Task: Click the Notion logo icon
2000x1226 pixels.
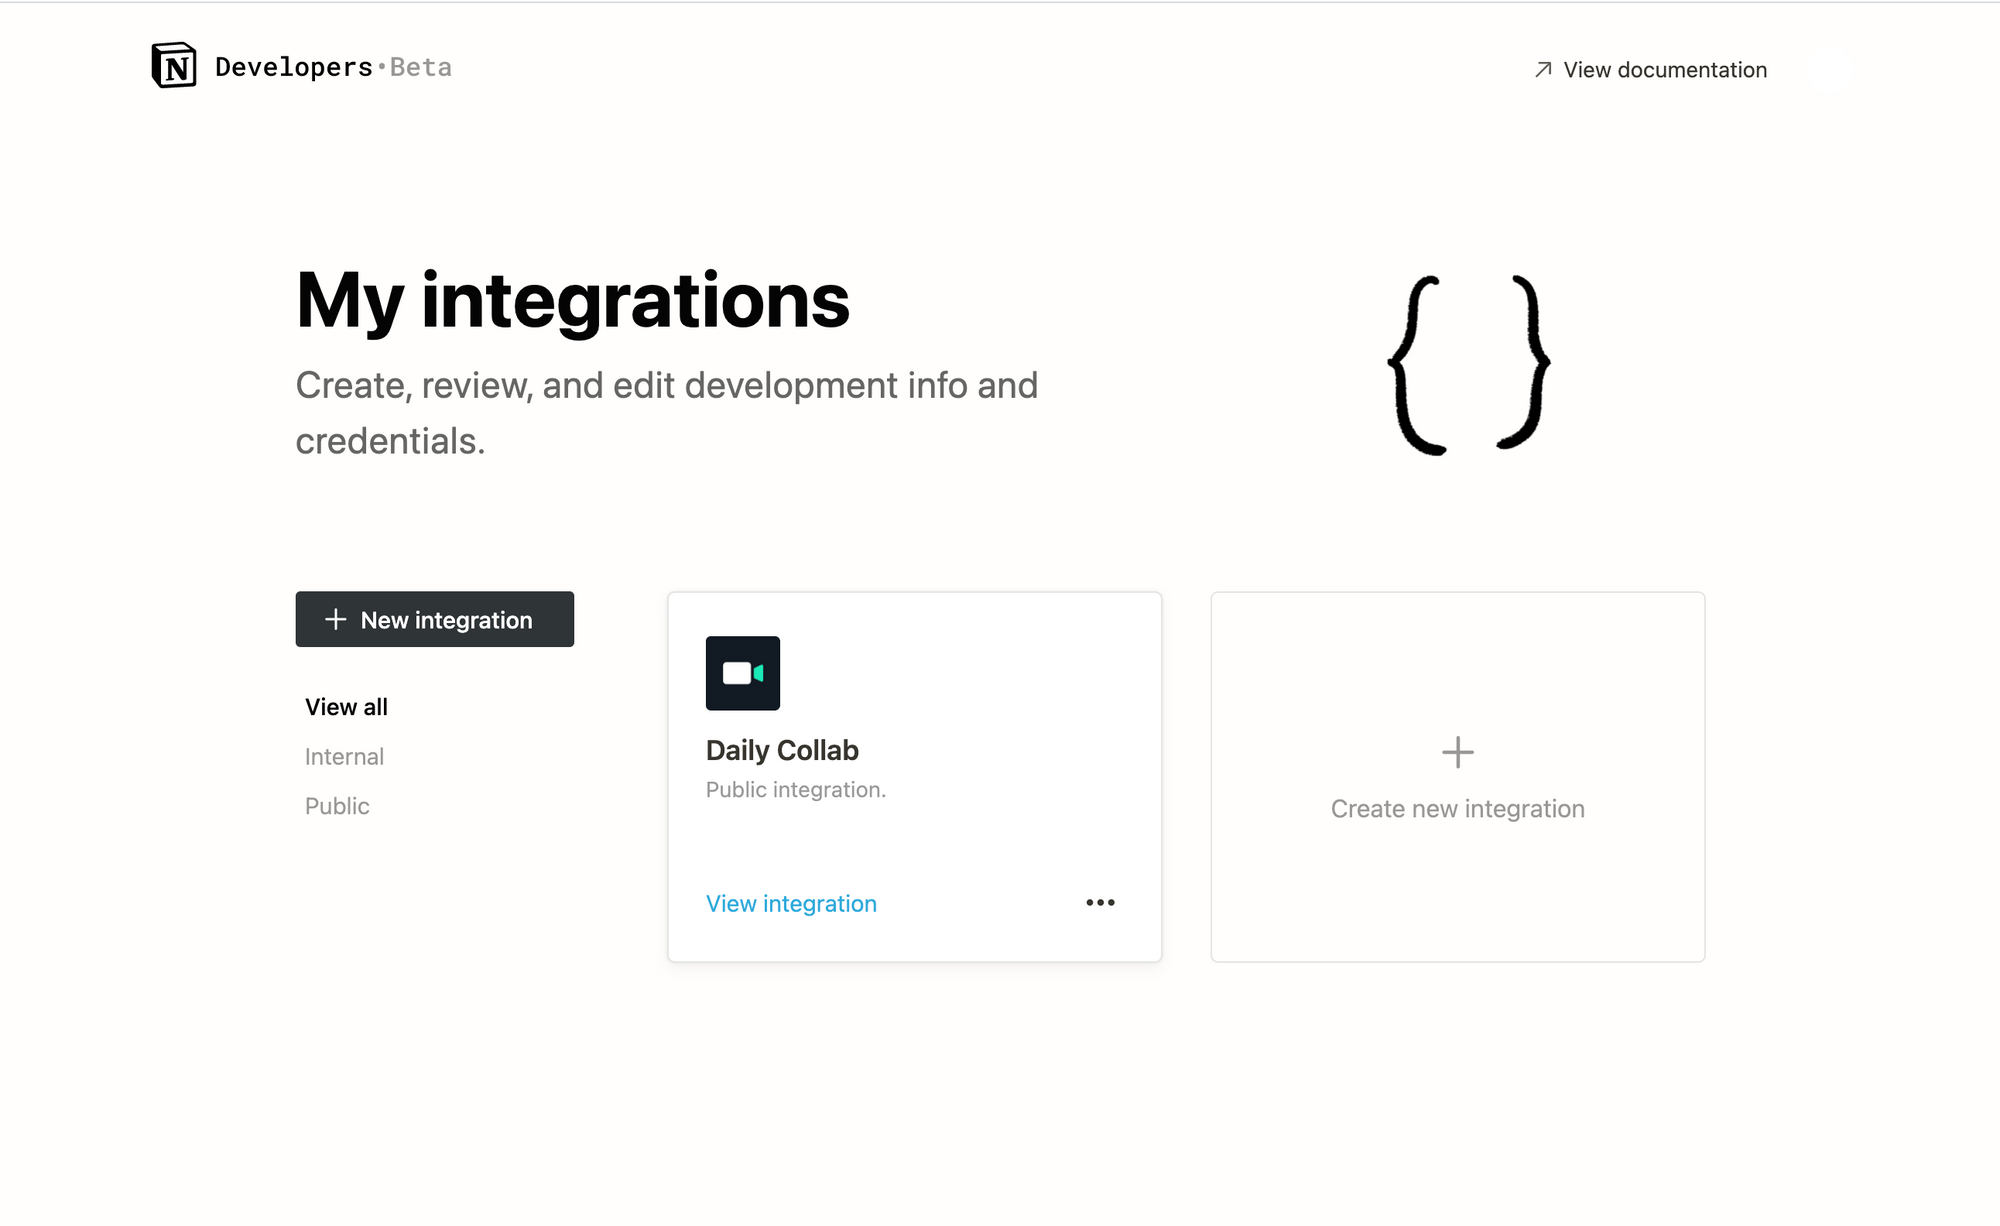Action: tap(173, 66)
